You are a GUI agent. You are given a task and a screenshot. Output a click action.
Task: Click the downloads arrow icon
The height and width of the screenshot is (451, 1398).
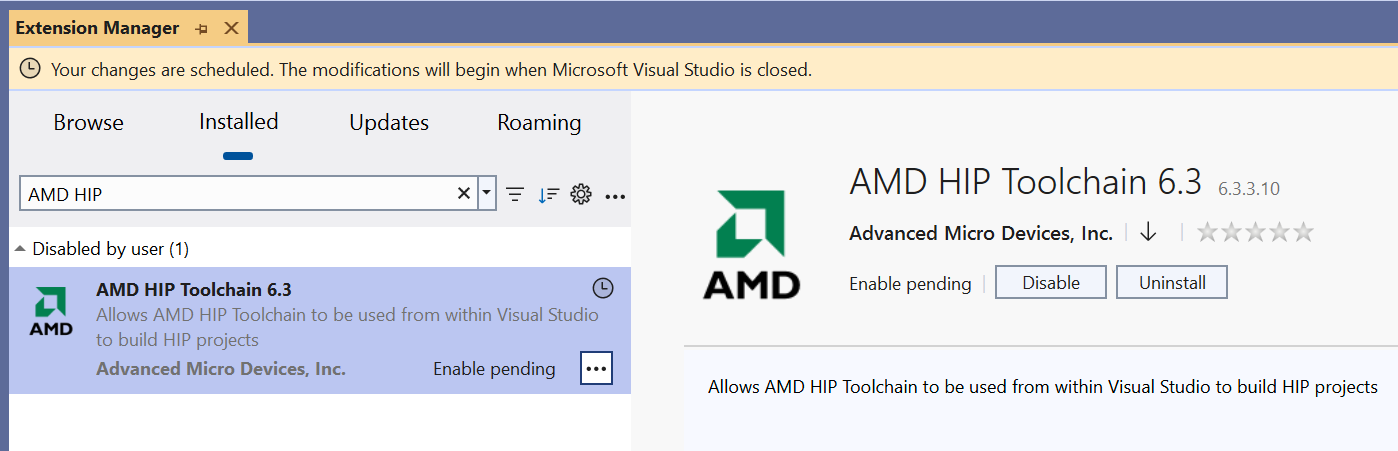(x=1148, y=232)
